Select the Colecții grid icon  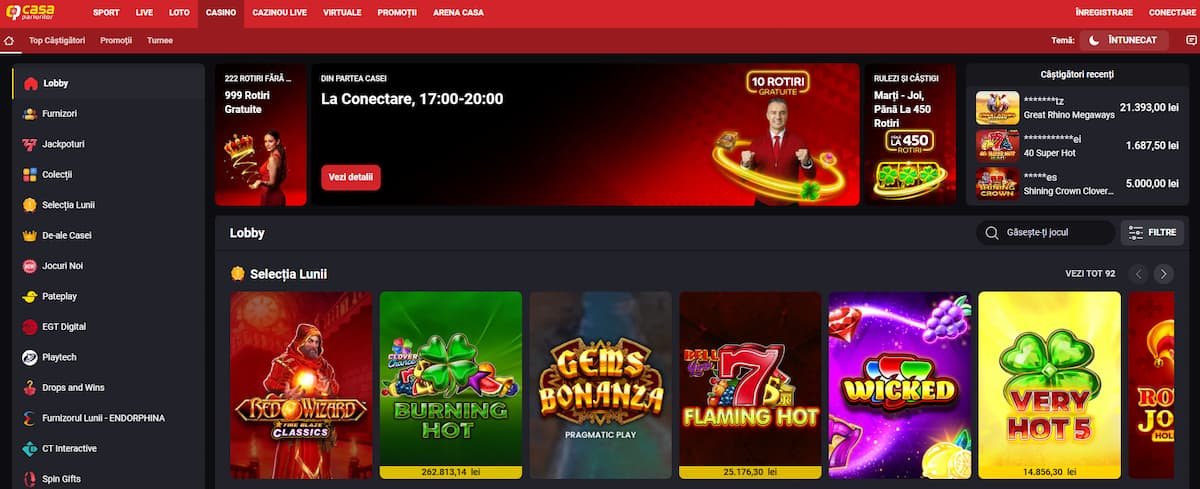pos(30,174)
